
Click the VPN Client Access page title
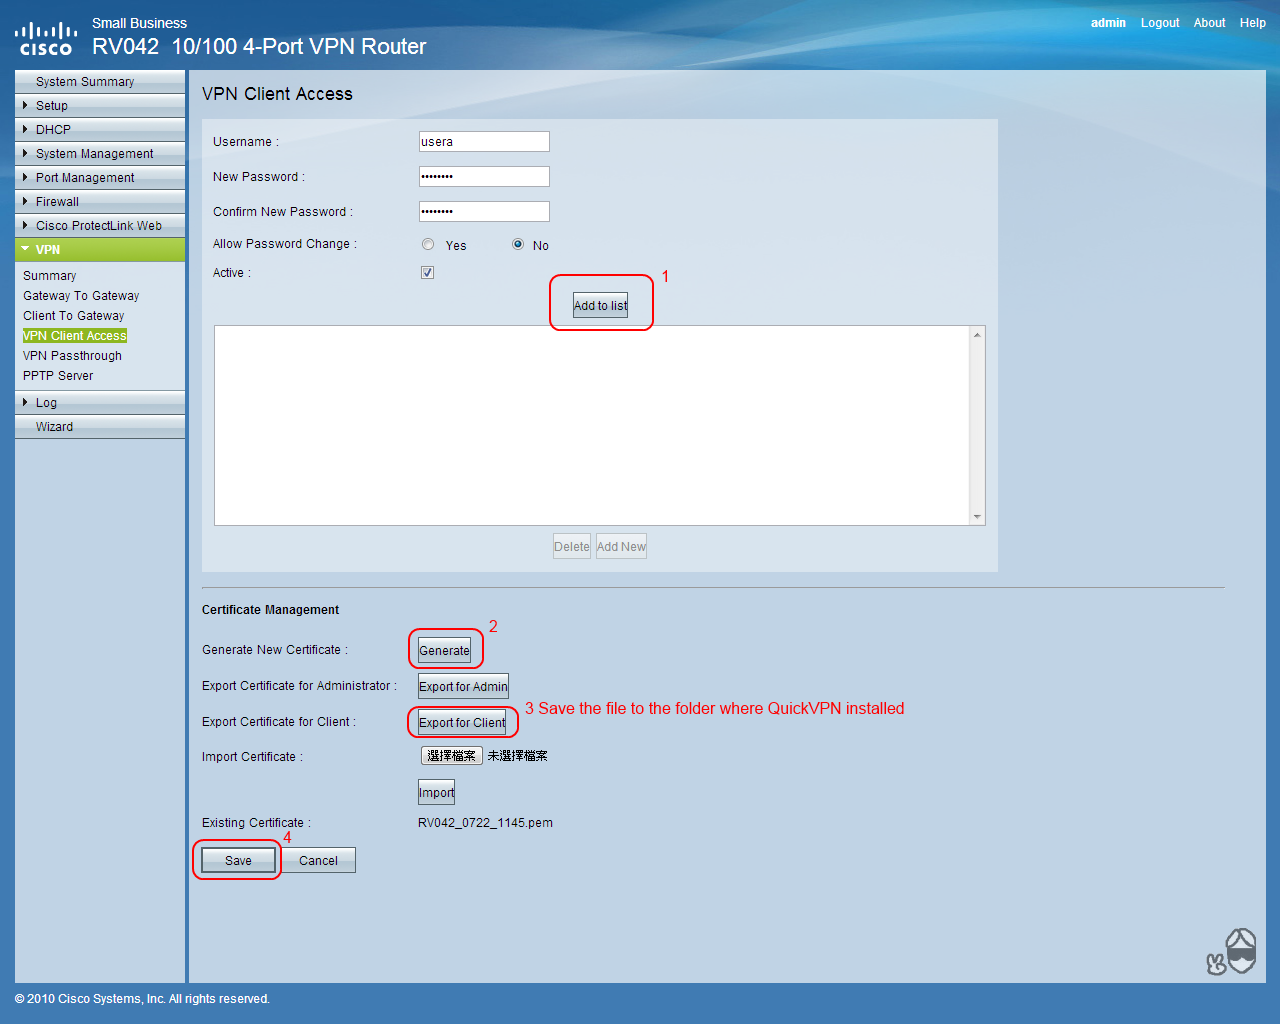277,94
